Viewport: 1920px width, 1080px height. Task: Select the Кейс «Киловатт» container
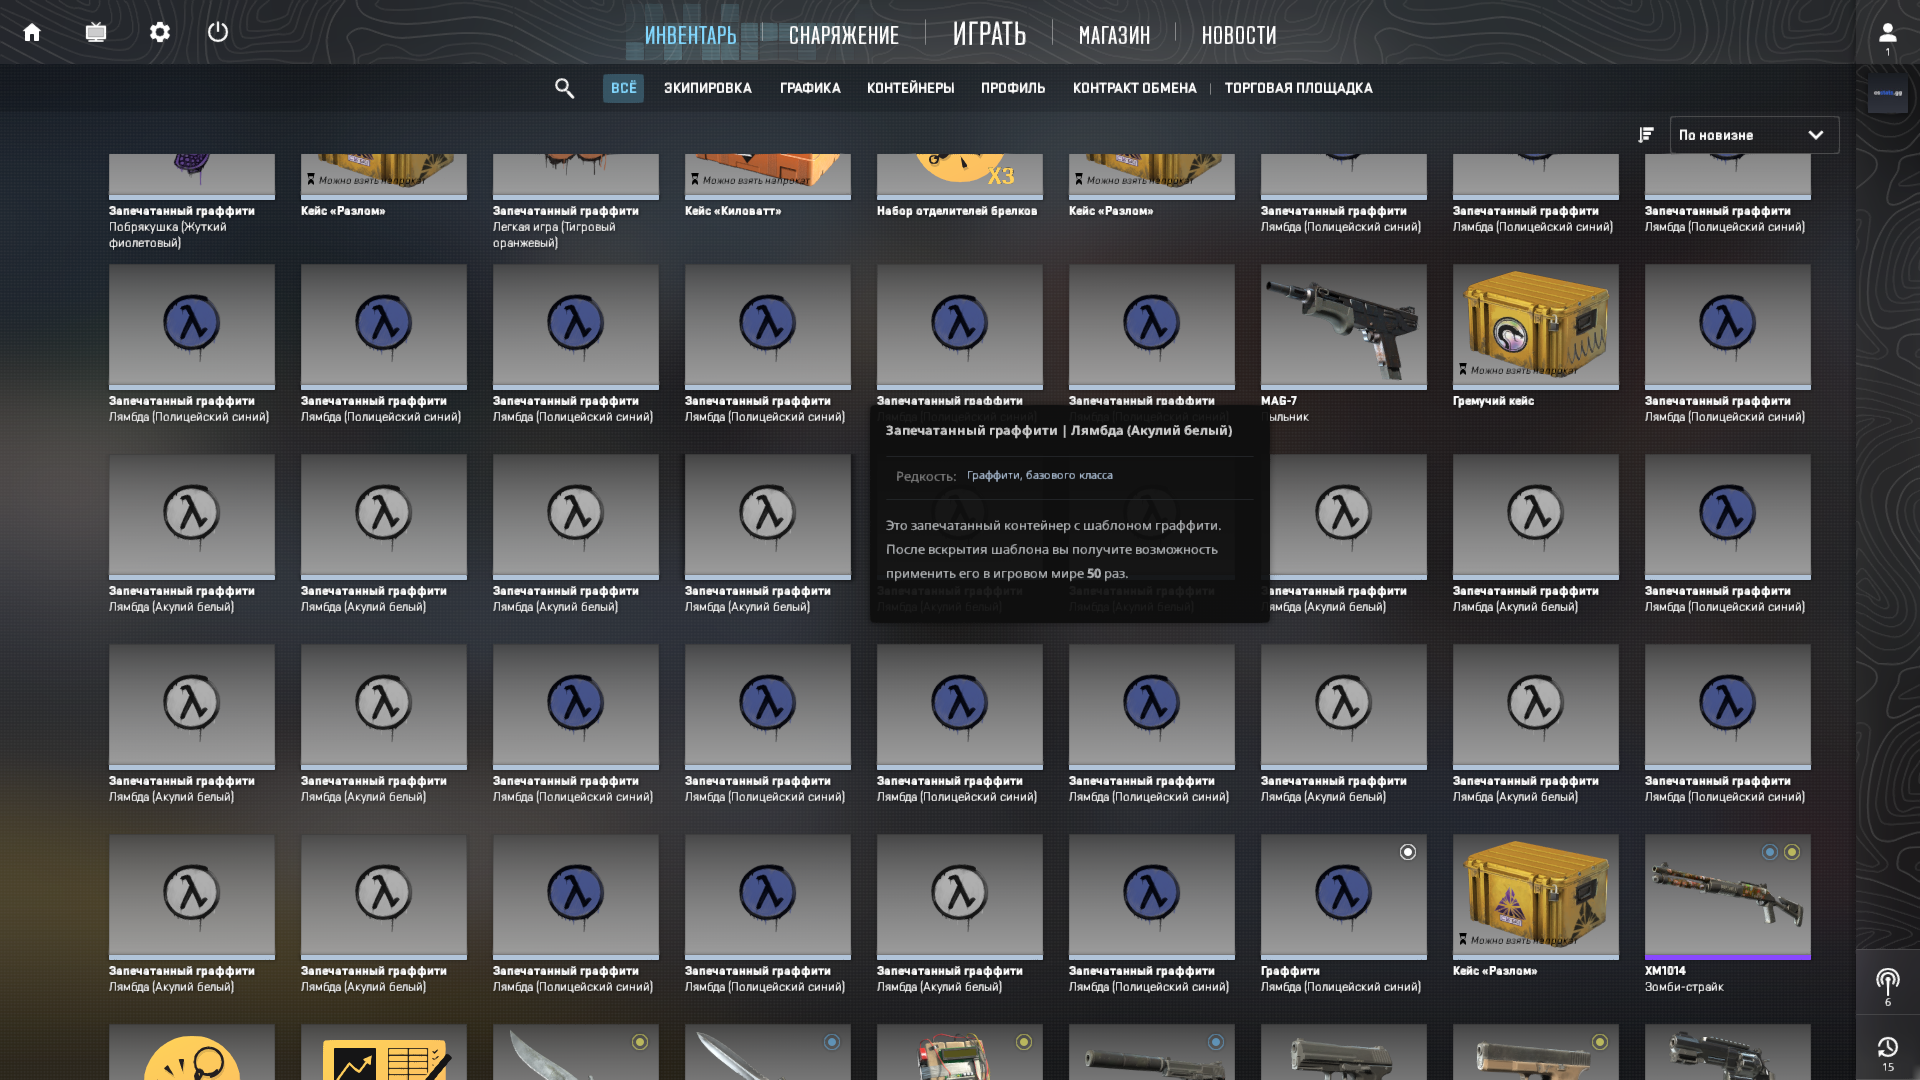click(767, 176)
